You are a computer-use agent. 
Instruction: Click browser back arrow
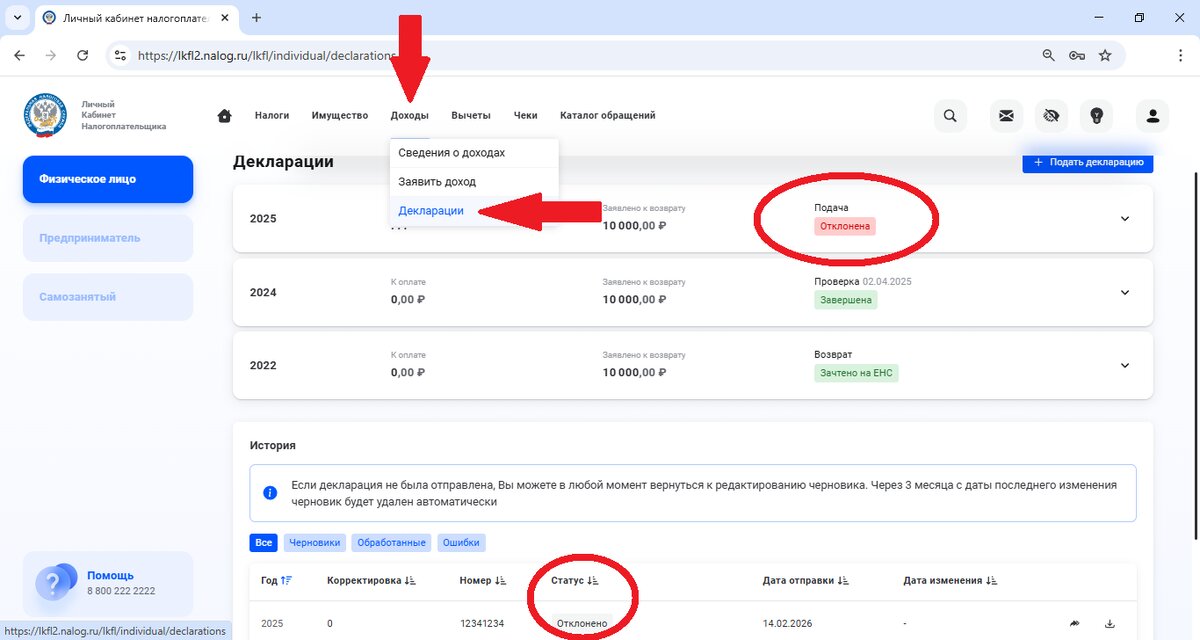19,56
